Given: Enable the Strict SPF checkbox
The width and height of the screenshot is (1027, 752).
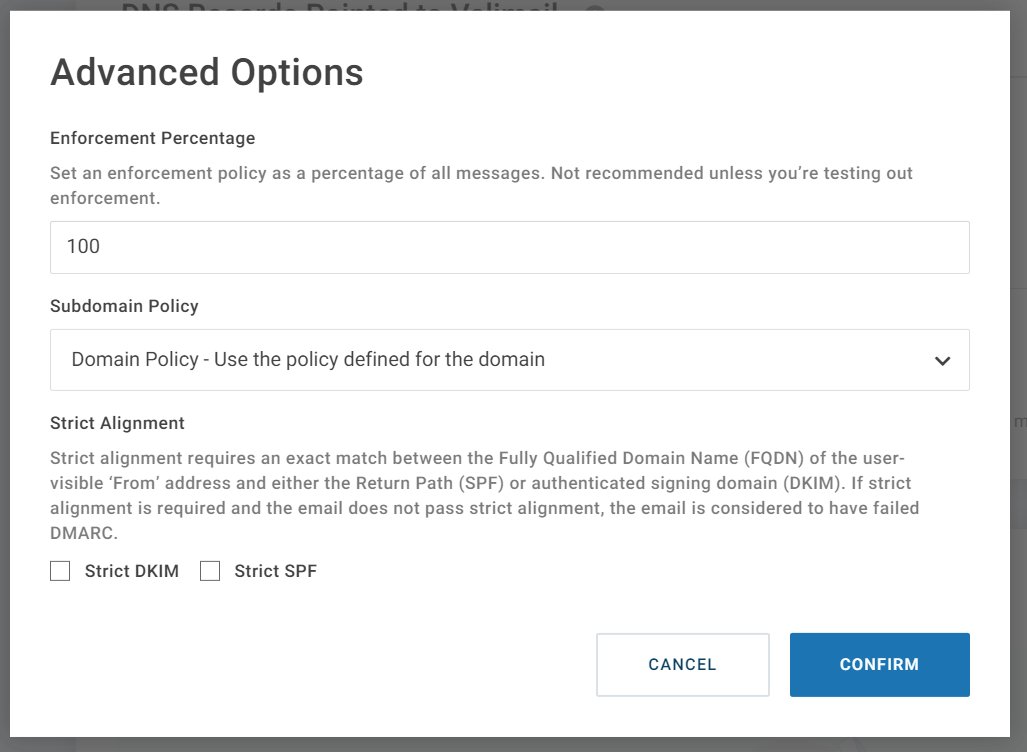Looking at the screenshot, I should point(210,571).
